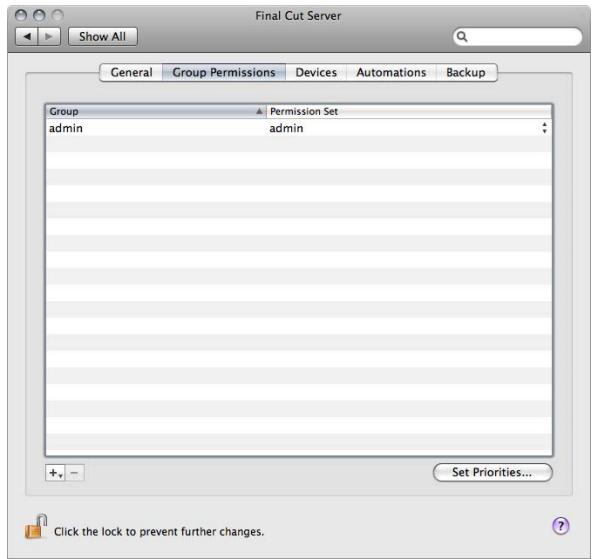Go to the Automations tab
Image resolution: width=593 pixels, height=559 pixels.
pyautogui.click(x=391, y=72)
